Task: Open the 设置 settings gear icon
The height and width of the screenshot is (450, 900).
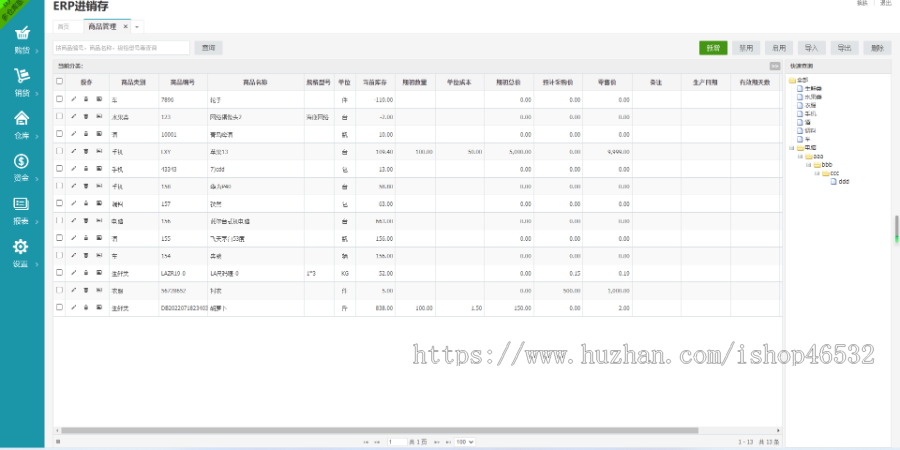Action: [21, 249]
